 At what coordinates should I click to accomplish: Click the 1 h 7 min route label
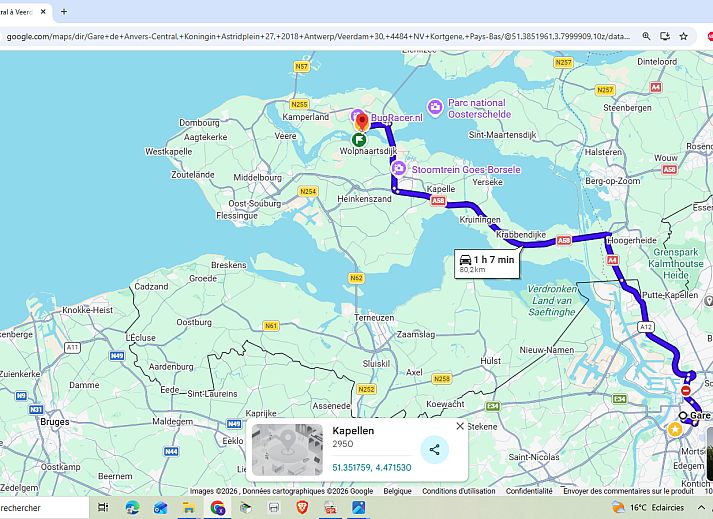[x=488, y=263]
